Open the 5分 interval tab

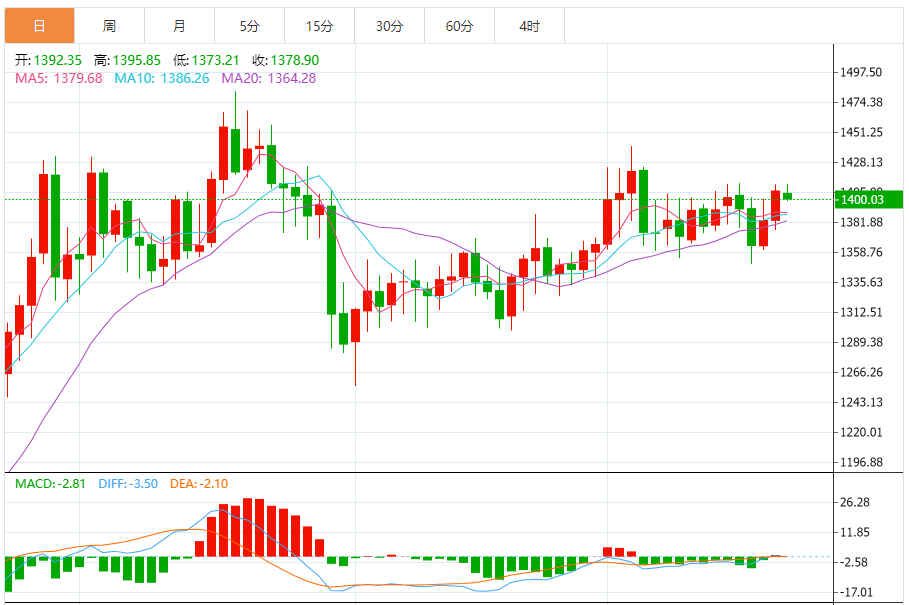click(x=250, y=26)
